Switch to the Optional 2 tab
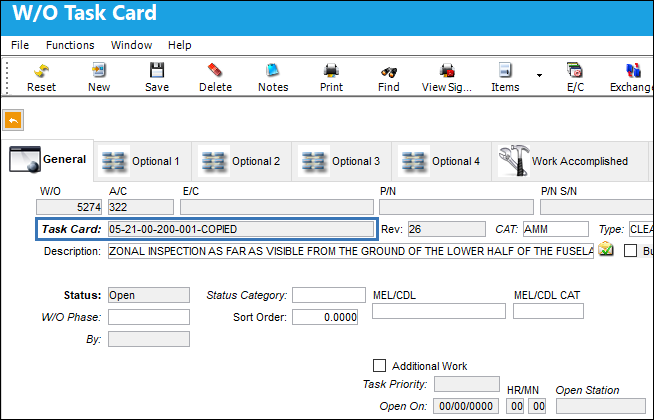Image resolution: width=654 pixels, height=420 pixels. (242, 161)
